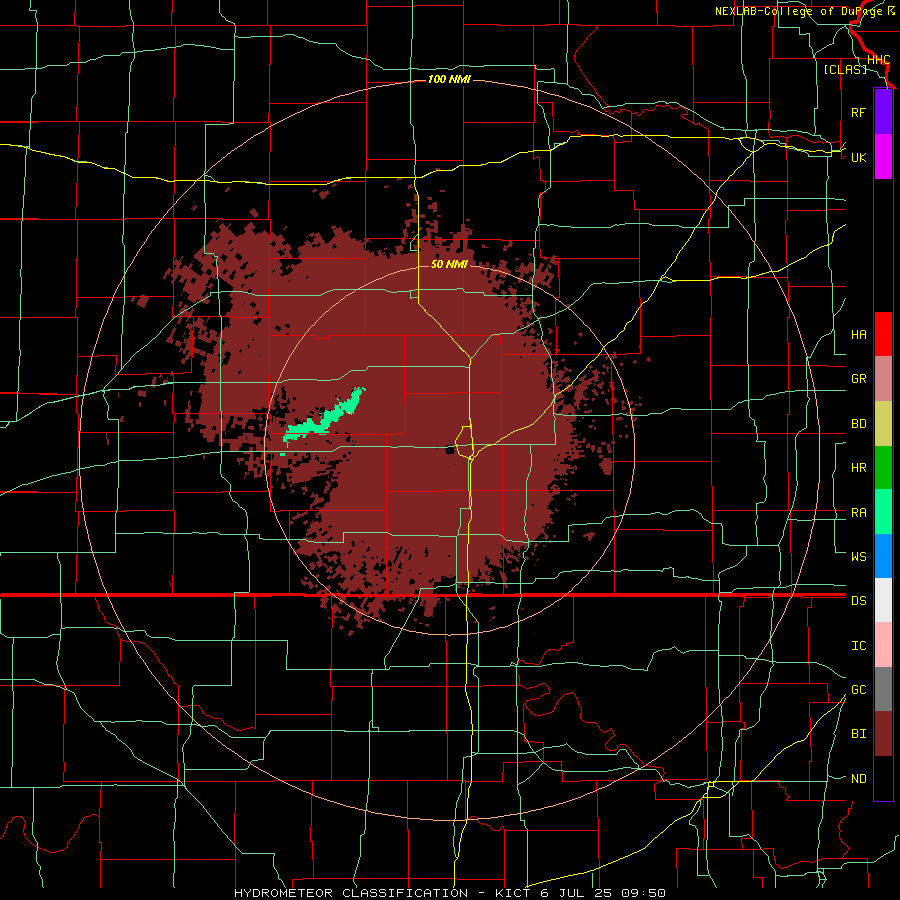Click the WS legend label
Image resolution: width=900 pixels, height=900 pixels.
859,557
